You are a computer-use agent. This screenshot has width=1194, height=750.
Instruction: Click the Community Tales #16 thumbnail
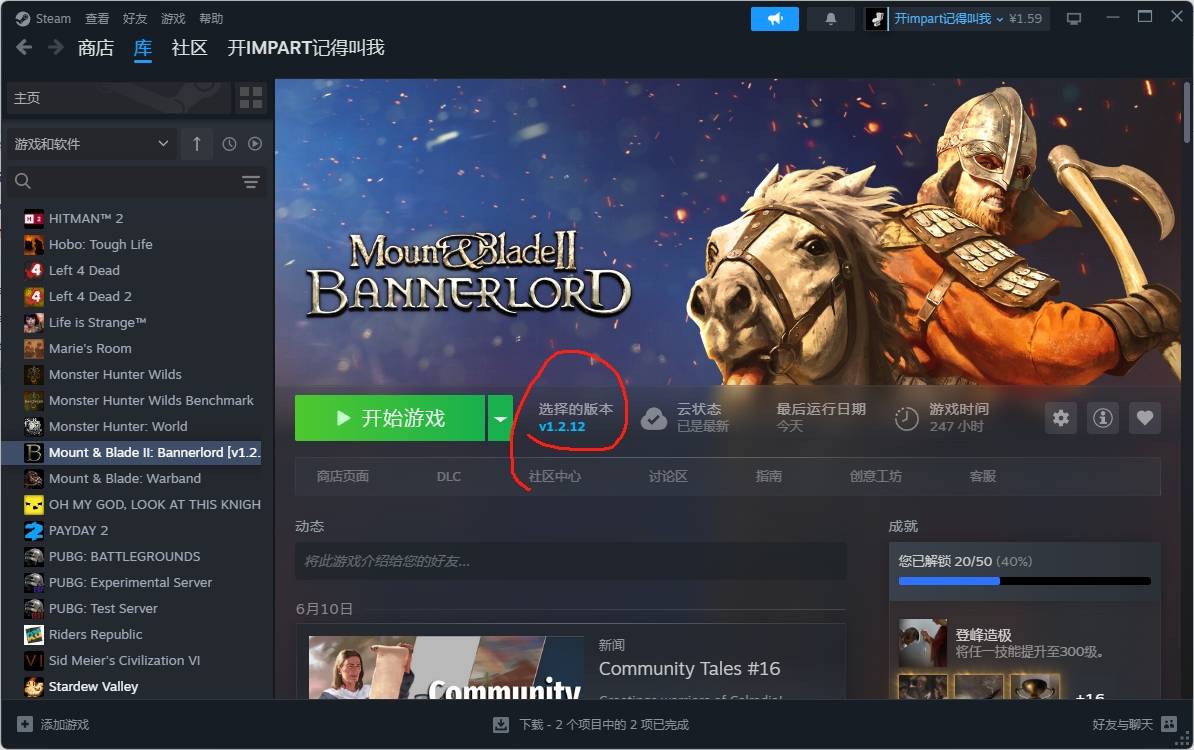[446, 668]
